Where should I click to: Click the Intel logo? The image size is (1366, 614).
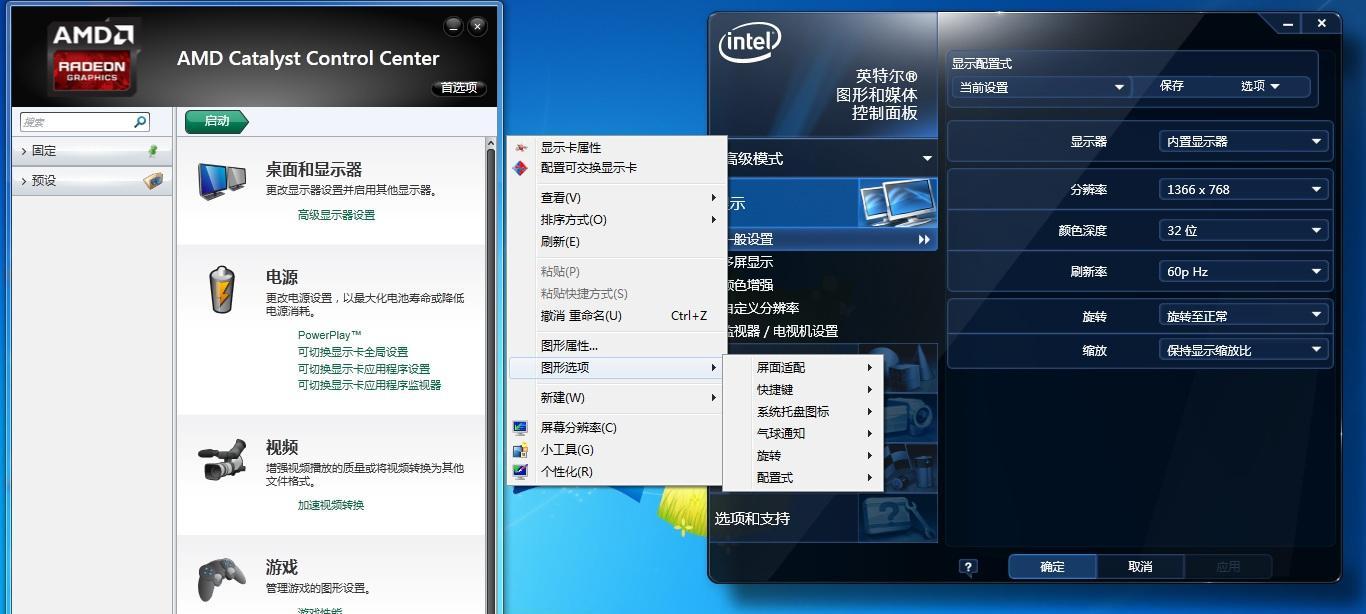750,42
